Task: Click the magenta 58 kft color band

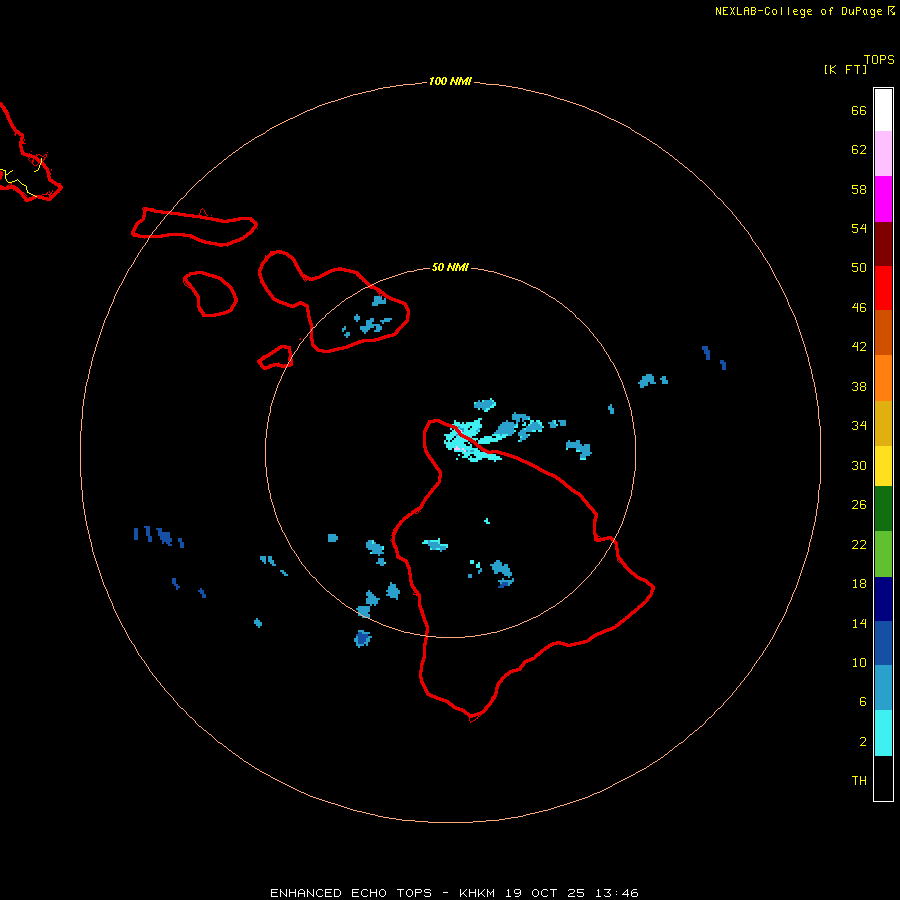Action: (883, 199)
